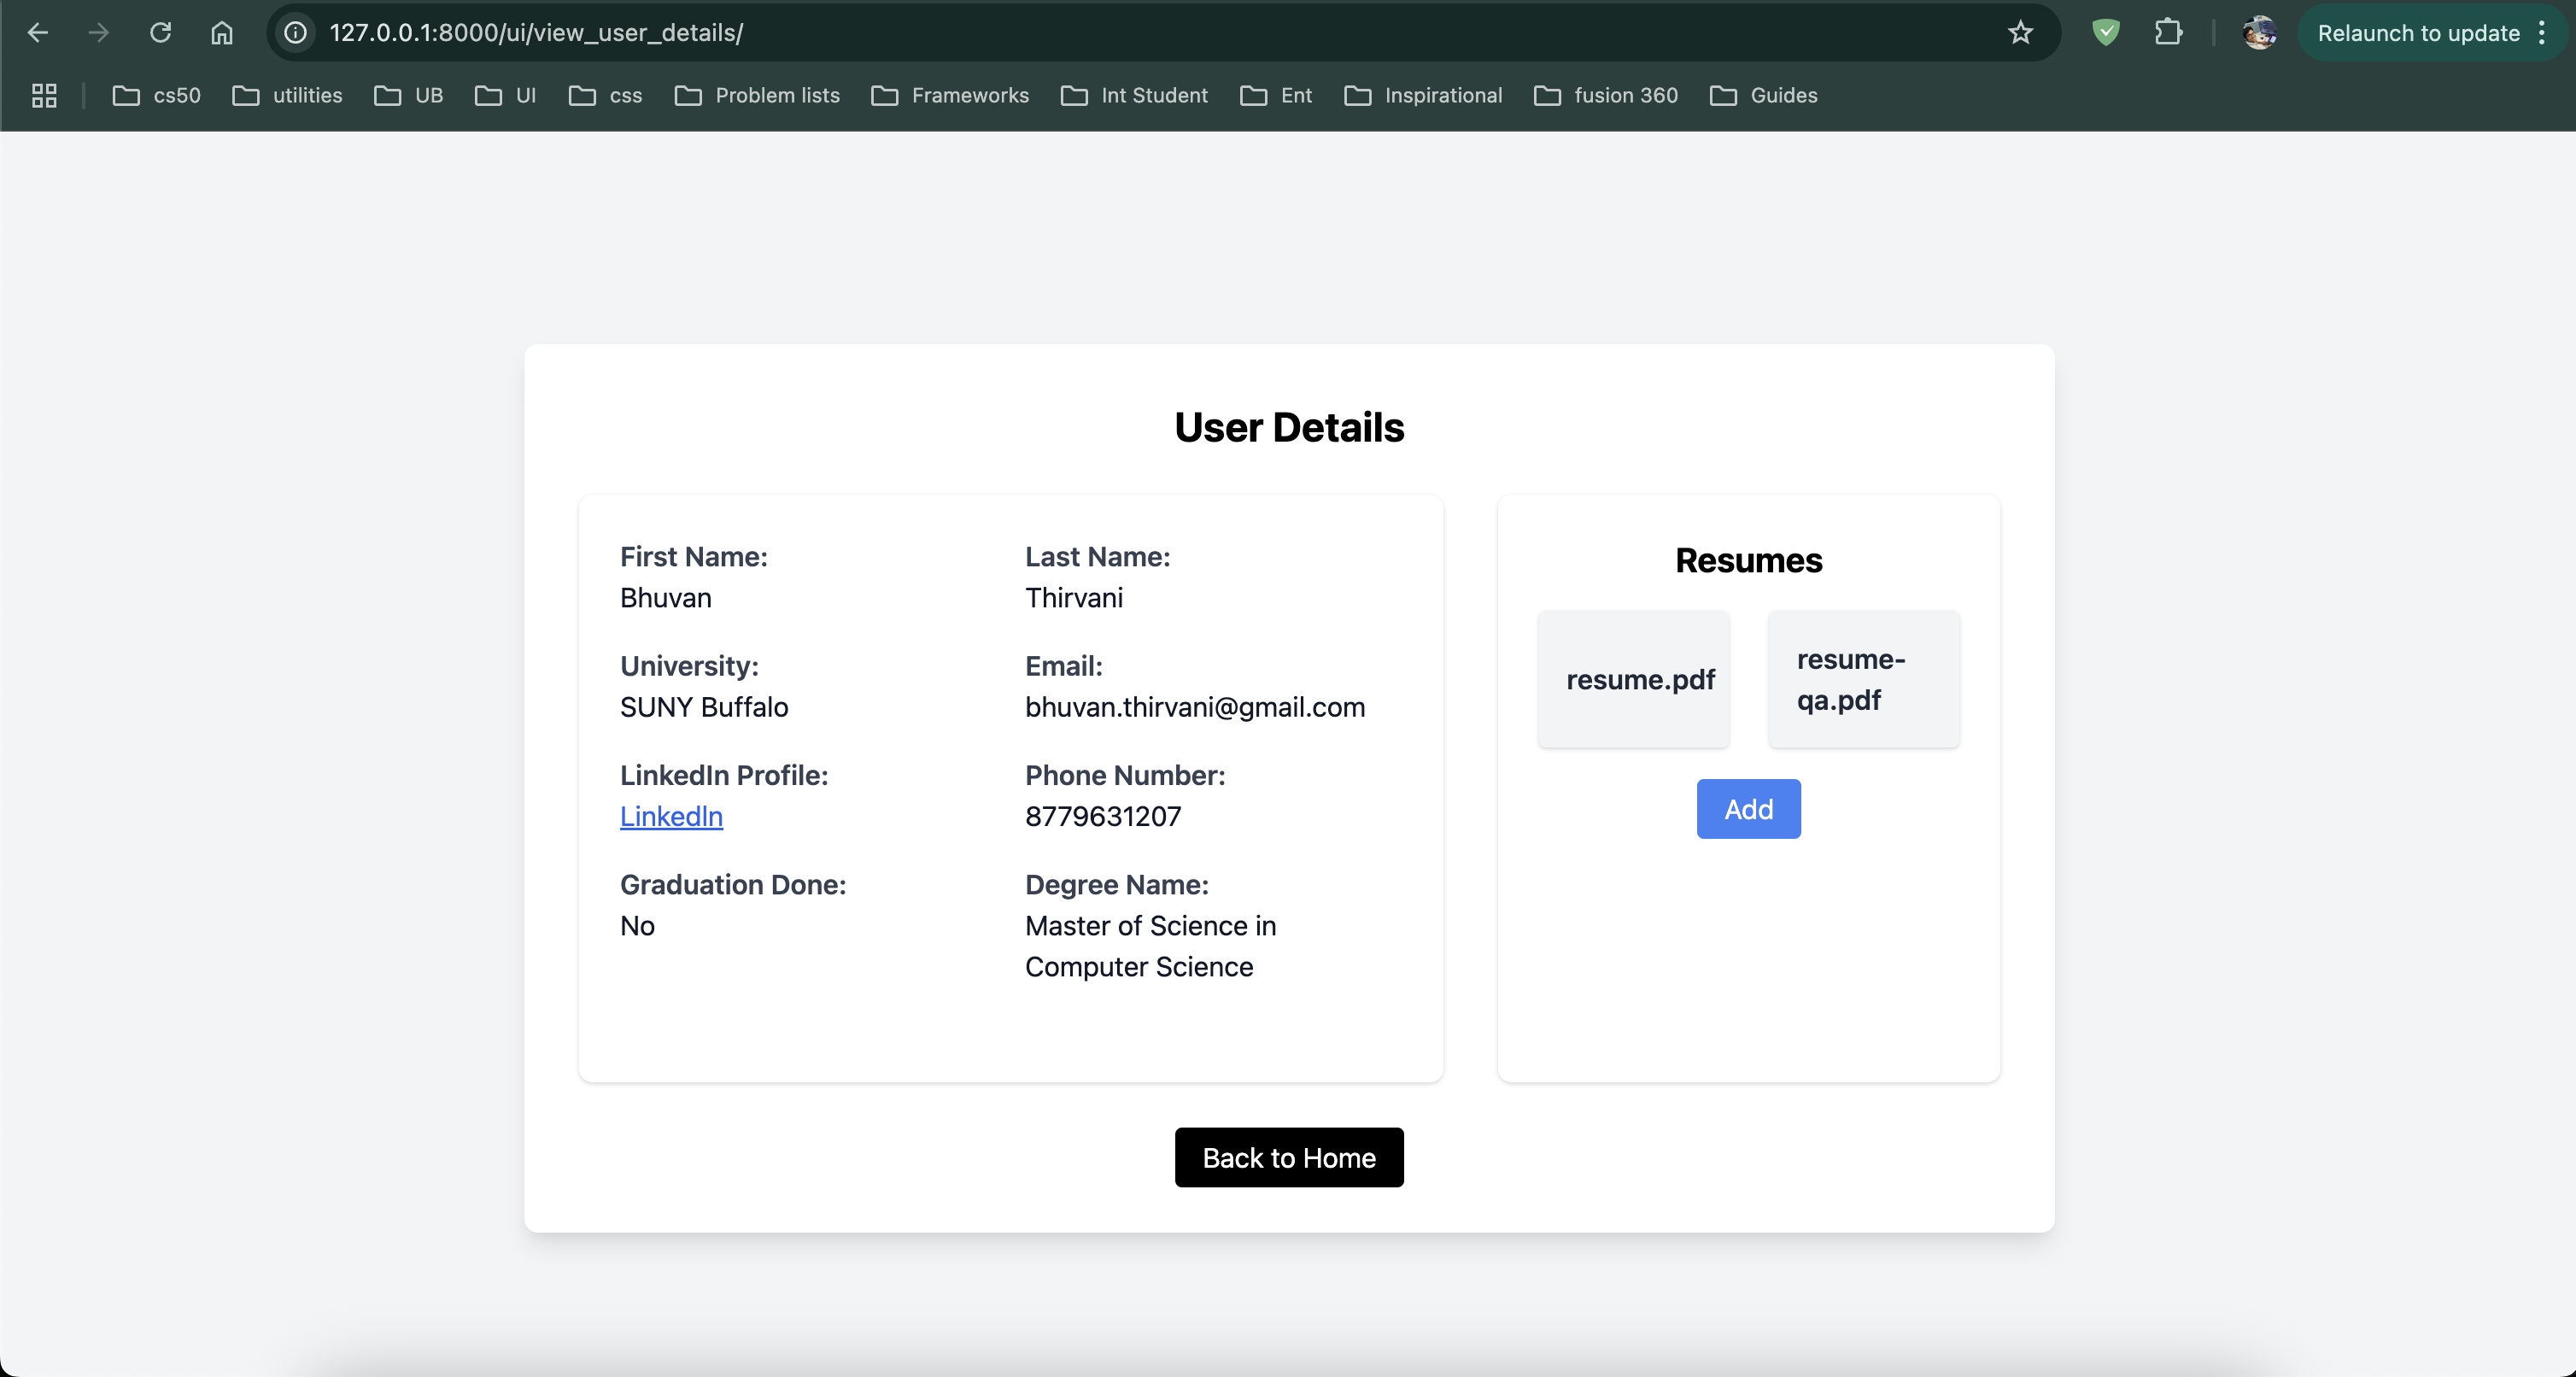Open the apps grid shortcut
Image resolution: width=2576 pixels, height=1377 pixels.
click(44, 96)
